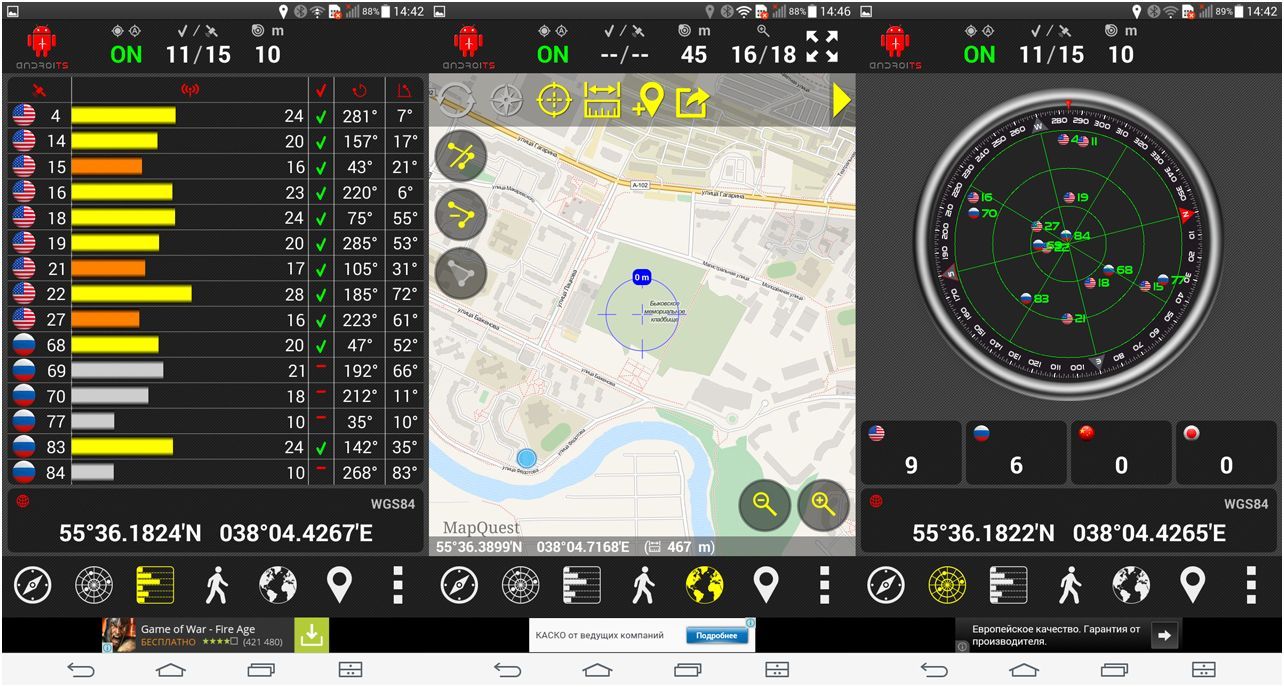This screenshot has width=1284, height=687.
Task: Tap the center-on-location crosshair icon in map toolbar
Action: tap(553, 100)
